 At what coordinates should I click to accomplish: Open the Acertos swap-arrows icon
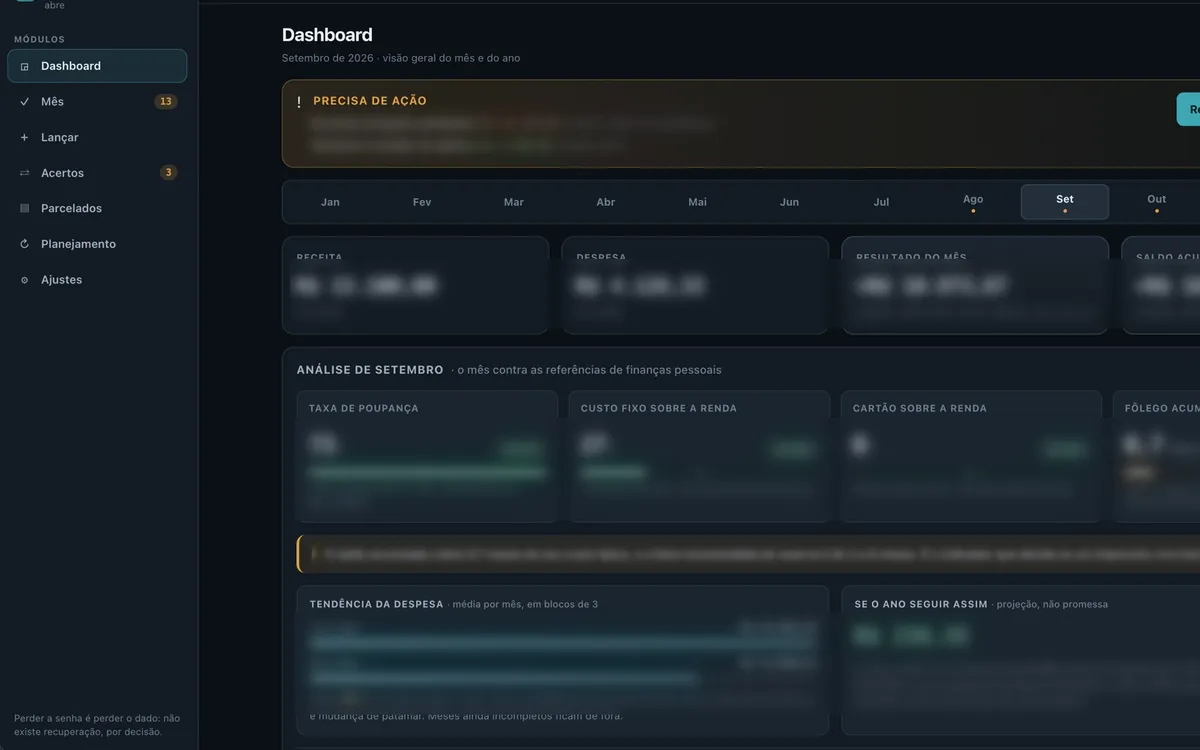(x=25, y=173)
